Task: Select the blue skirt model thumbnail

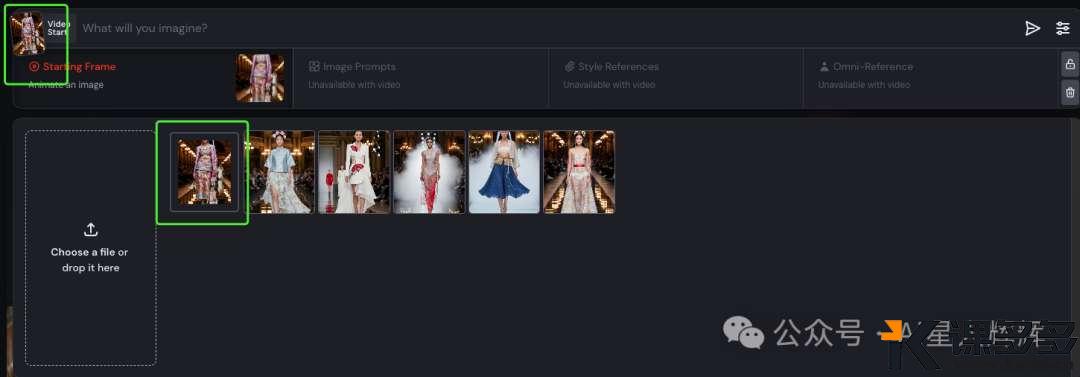Action: 504,172
